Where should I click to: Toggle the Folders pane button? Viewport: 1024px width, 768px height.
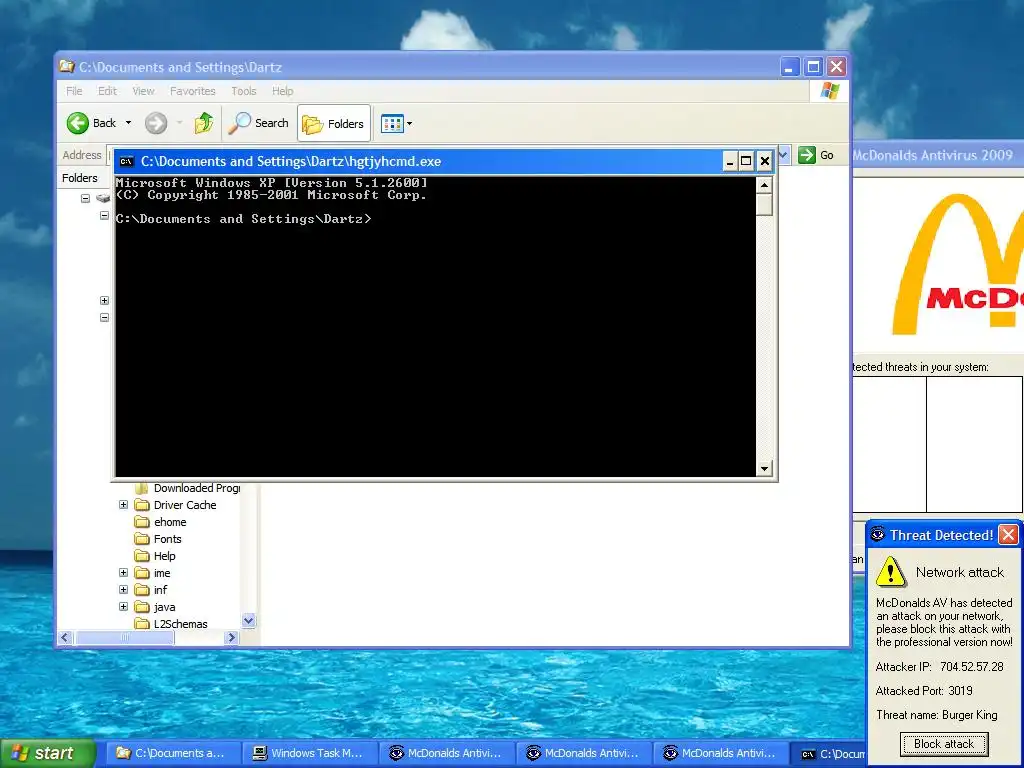coord(334,123)
